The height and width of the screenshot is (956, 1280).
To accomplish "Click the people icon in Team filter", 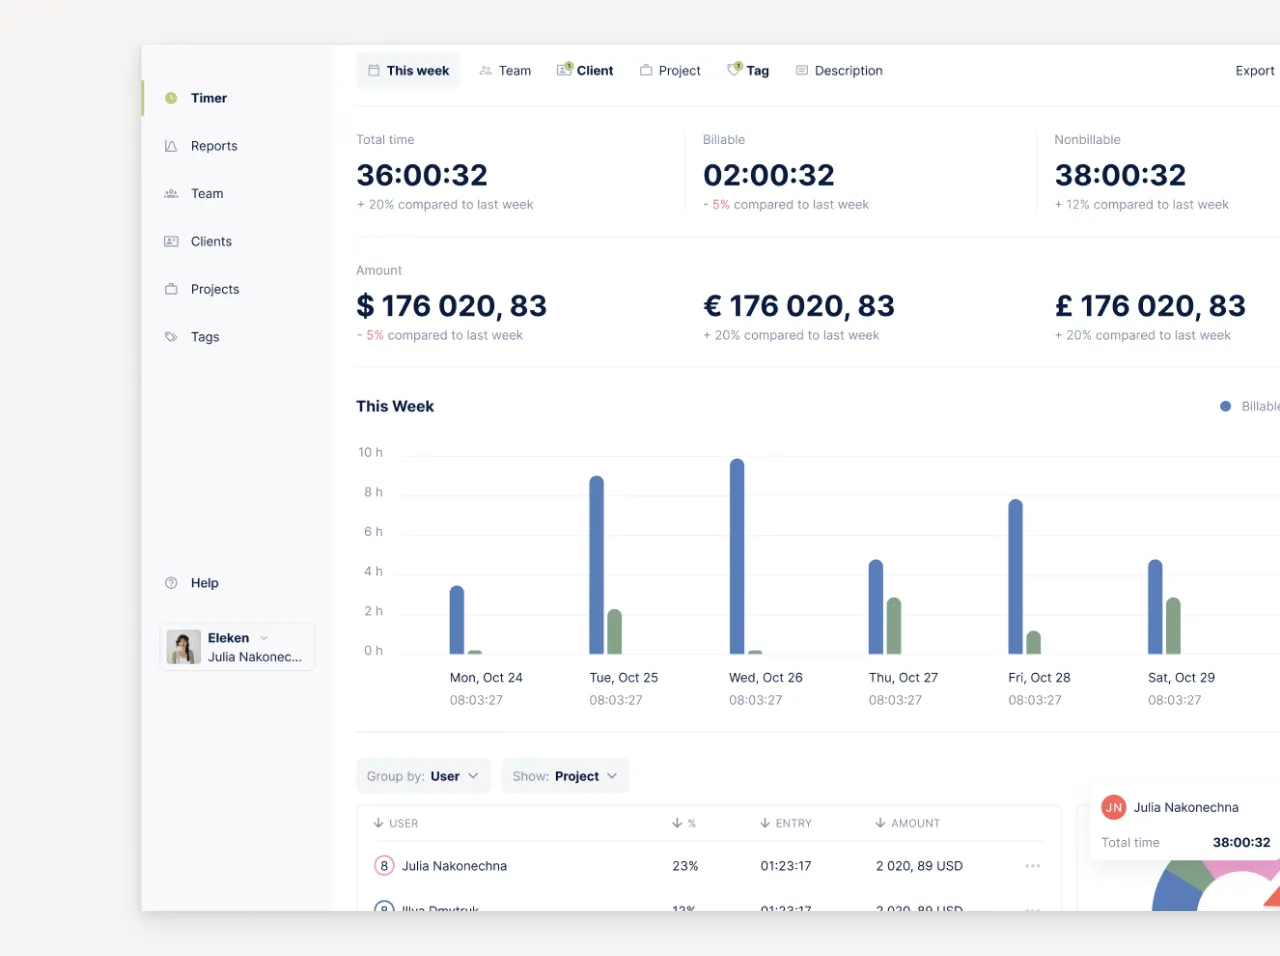I will point(486,70).
